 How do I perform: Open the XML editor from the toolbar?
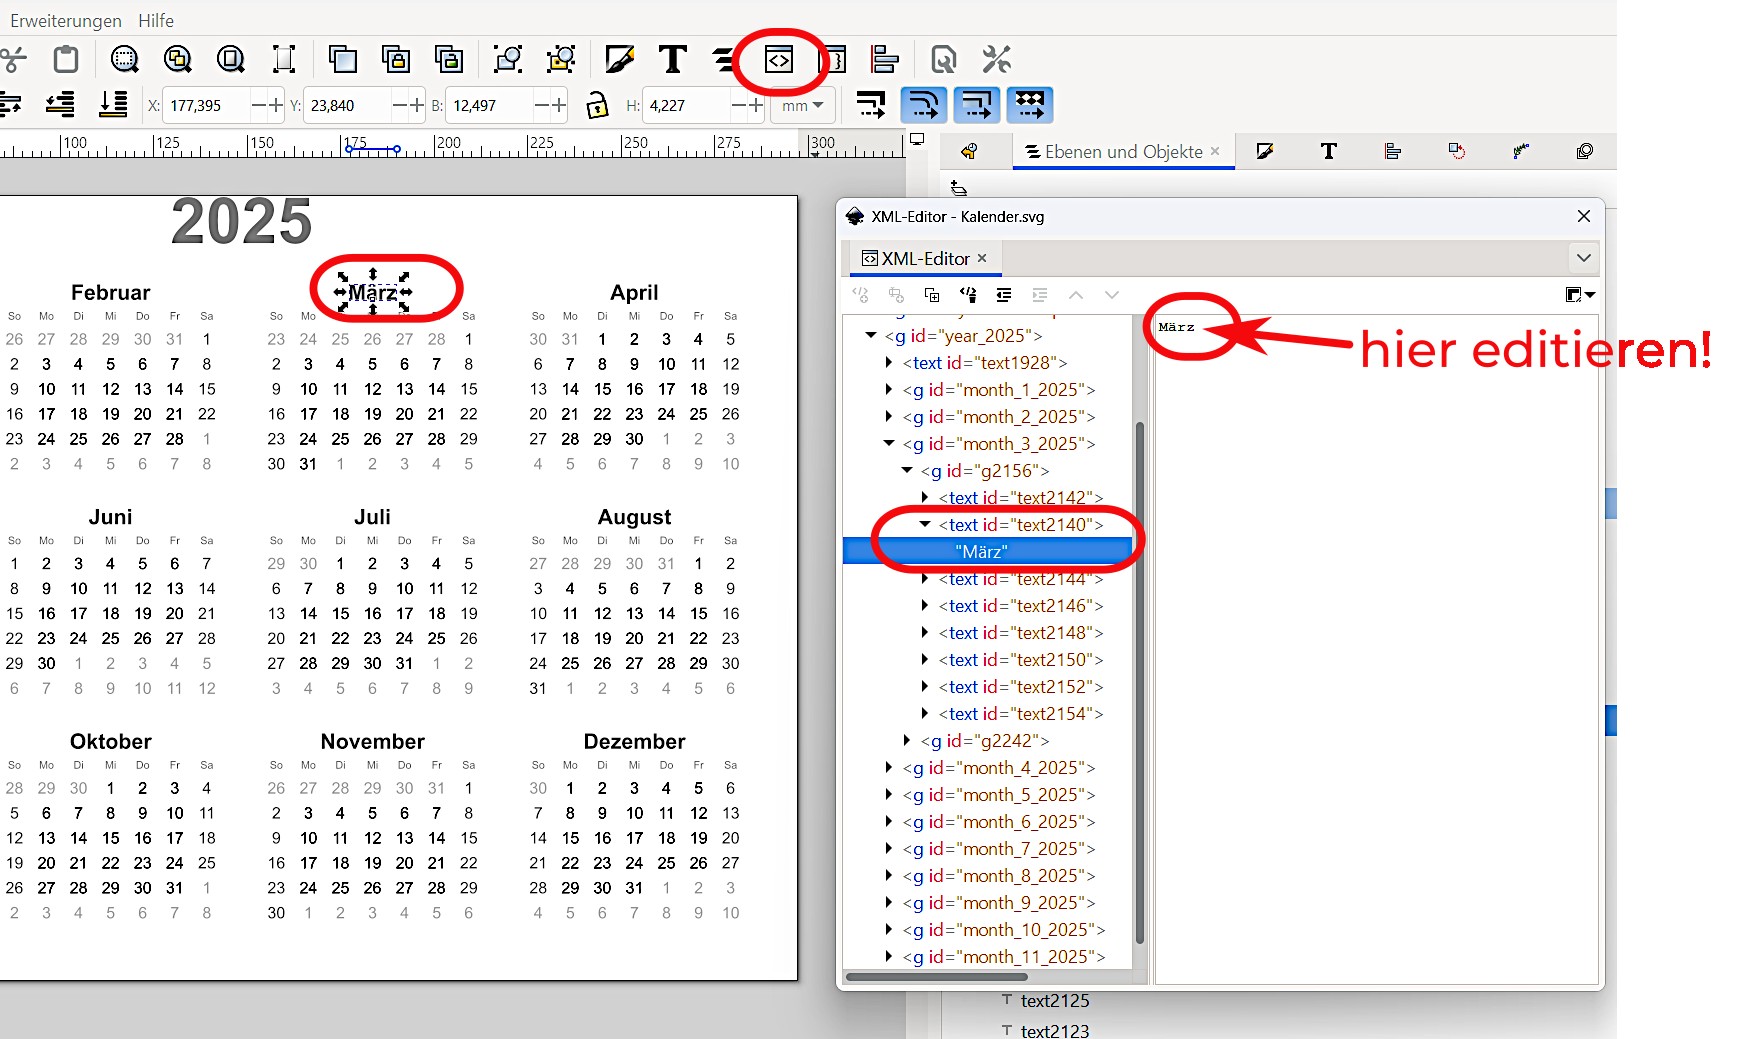(778, 60)
